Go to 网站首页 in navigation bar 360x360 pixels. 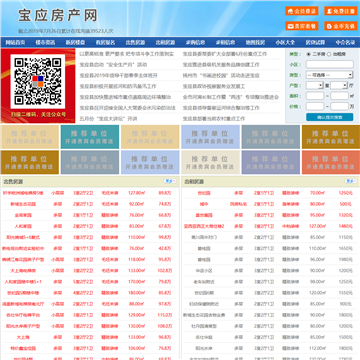point(15,42)
